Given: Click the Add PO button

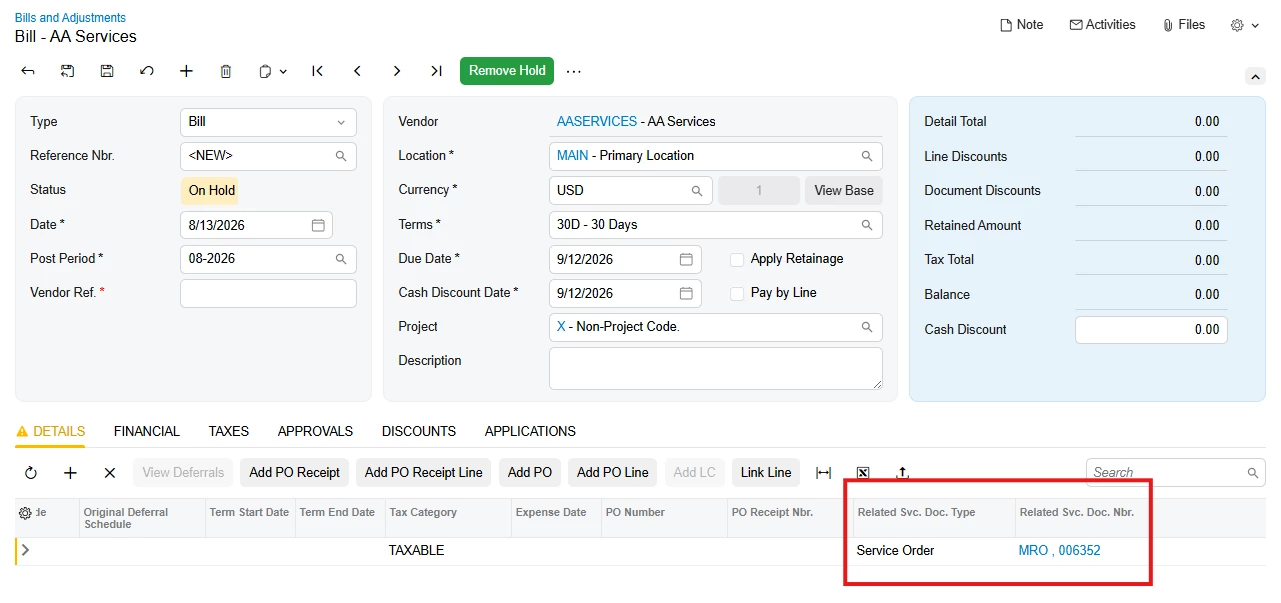Looking at the screenshot, I should (530, 473).
